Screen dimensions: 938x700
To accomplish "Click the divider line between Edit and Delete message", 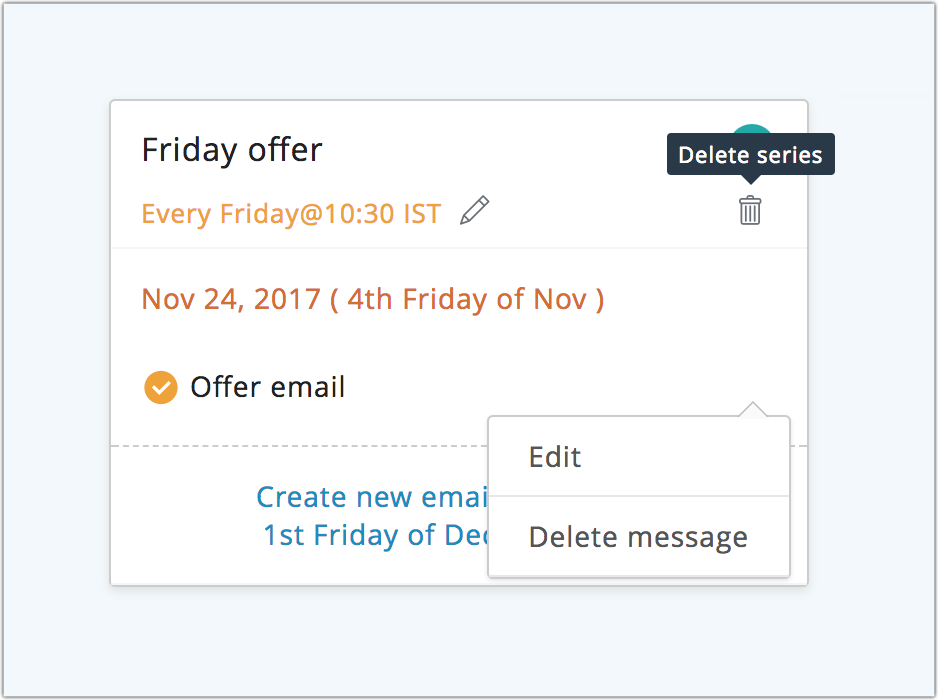I will point(639,496).
